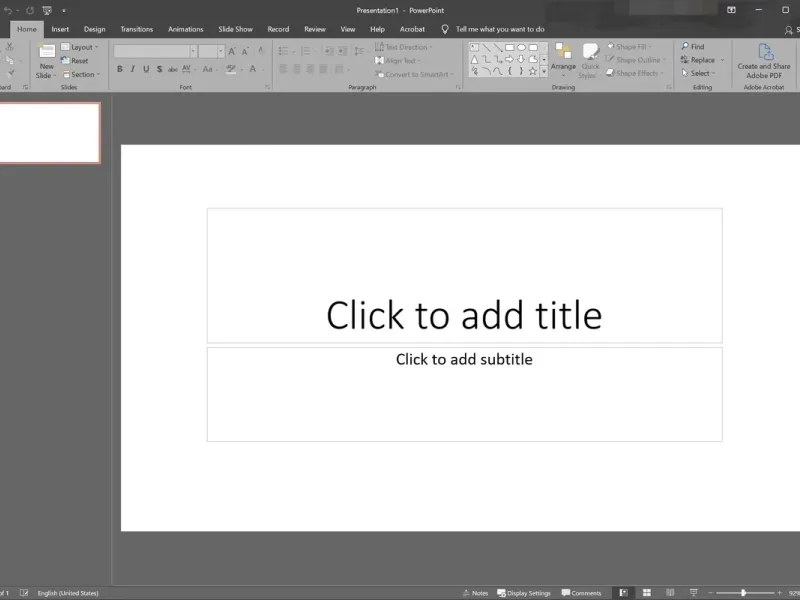Switch to the Design tab
The image size is (800, 600).
tap(94, 29)
